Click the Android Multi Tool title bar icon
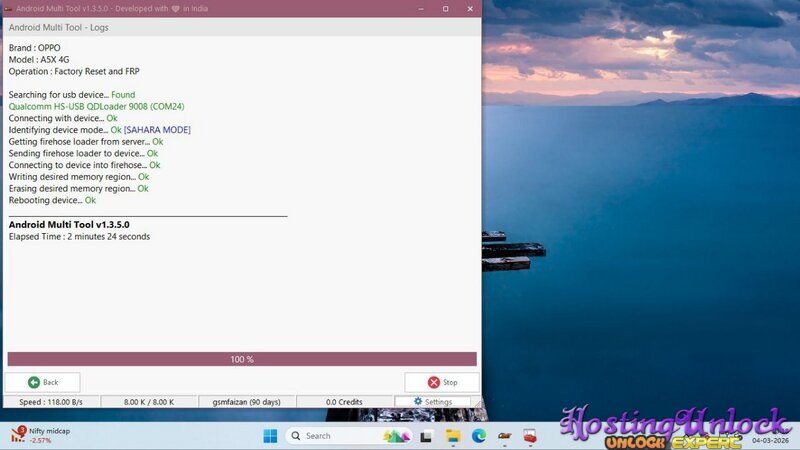The image size is (800, 450). pos(10,8)
